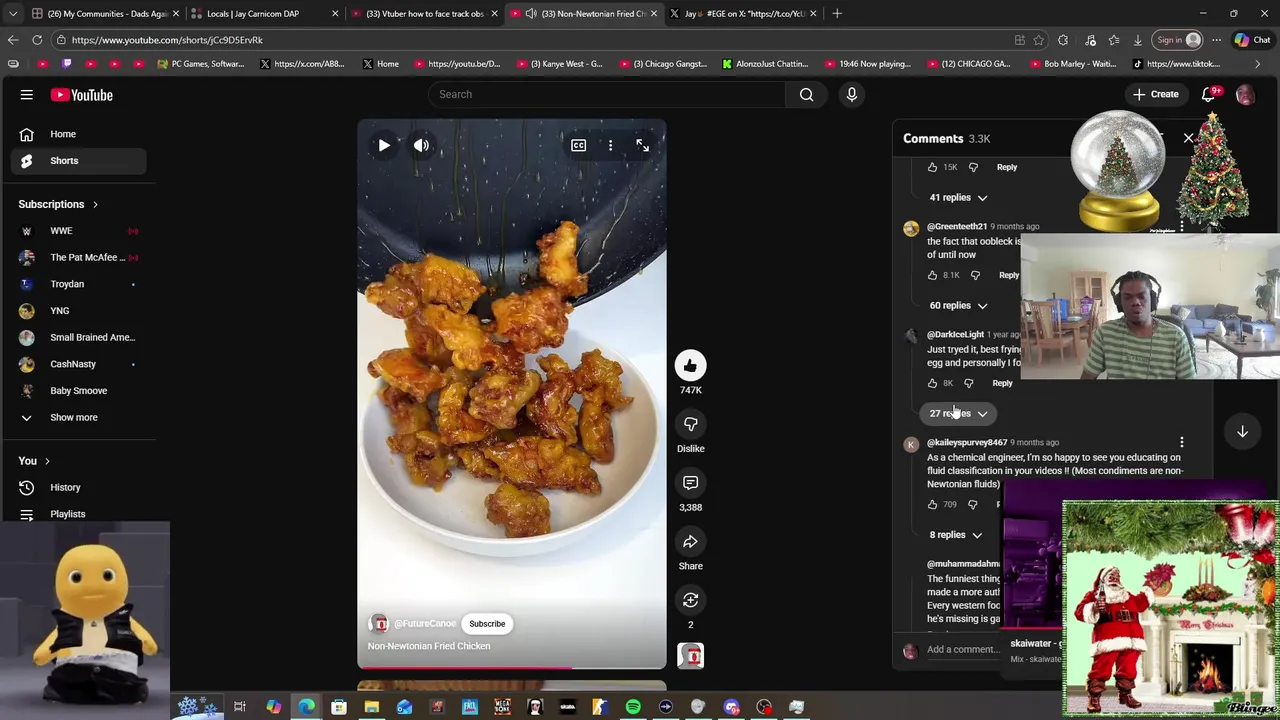The width and height of the screenshot is (1280, 720).
Task: Go to next Short with down arrow
Action: click(x=1242, y=431)
